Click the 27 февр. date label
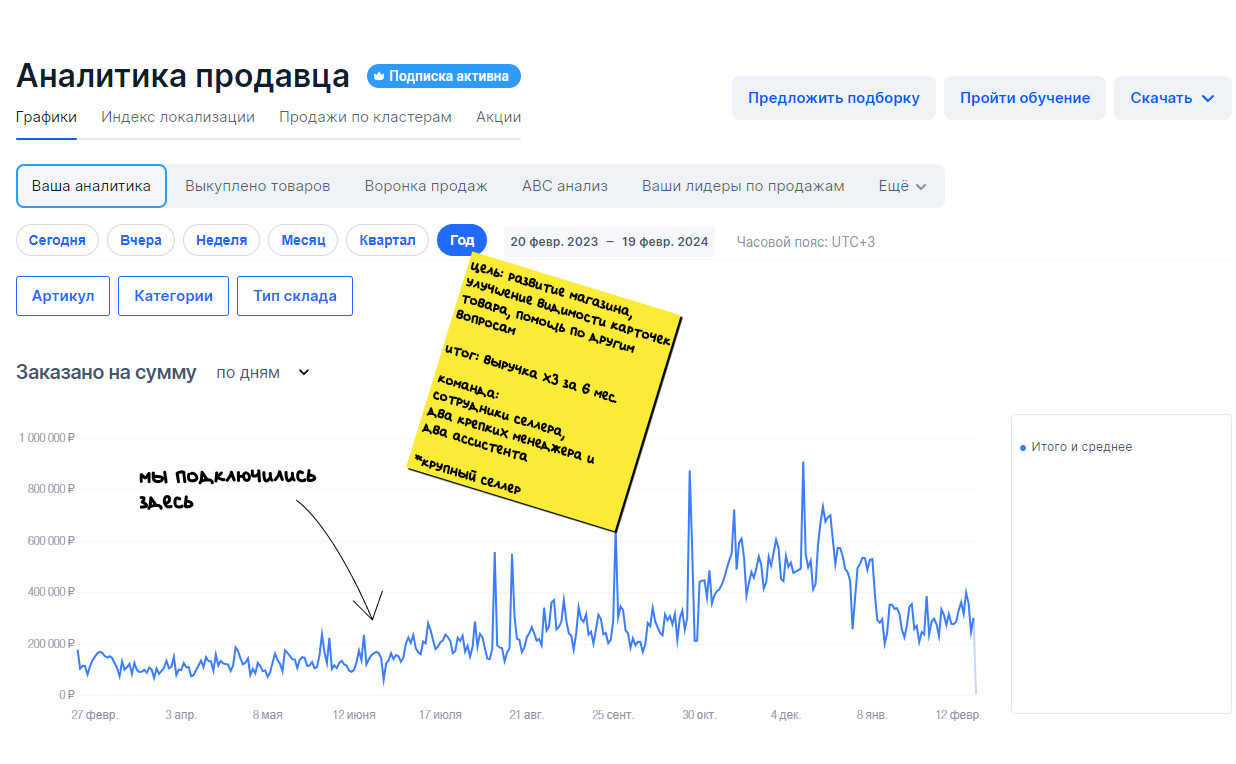 click(94, 715)
